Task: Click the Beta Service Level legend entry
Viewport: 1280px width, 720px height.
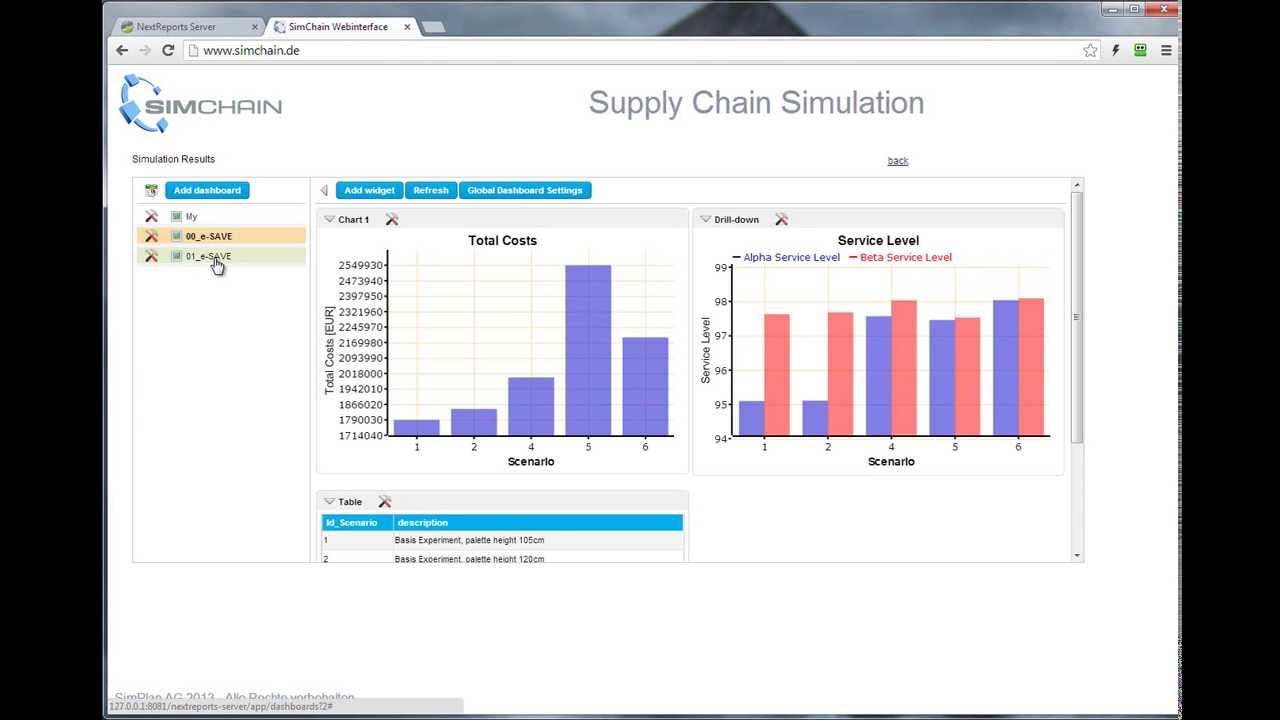Action: coord(900,257)
